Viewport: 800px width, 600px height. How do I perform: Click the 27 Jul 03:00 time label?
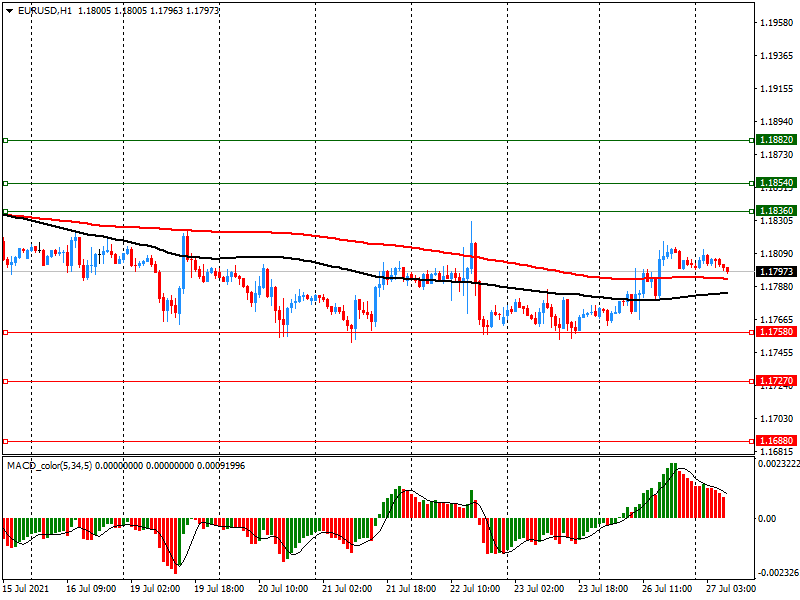click(x=731, y=589)
